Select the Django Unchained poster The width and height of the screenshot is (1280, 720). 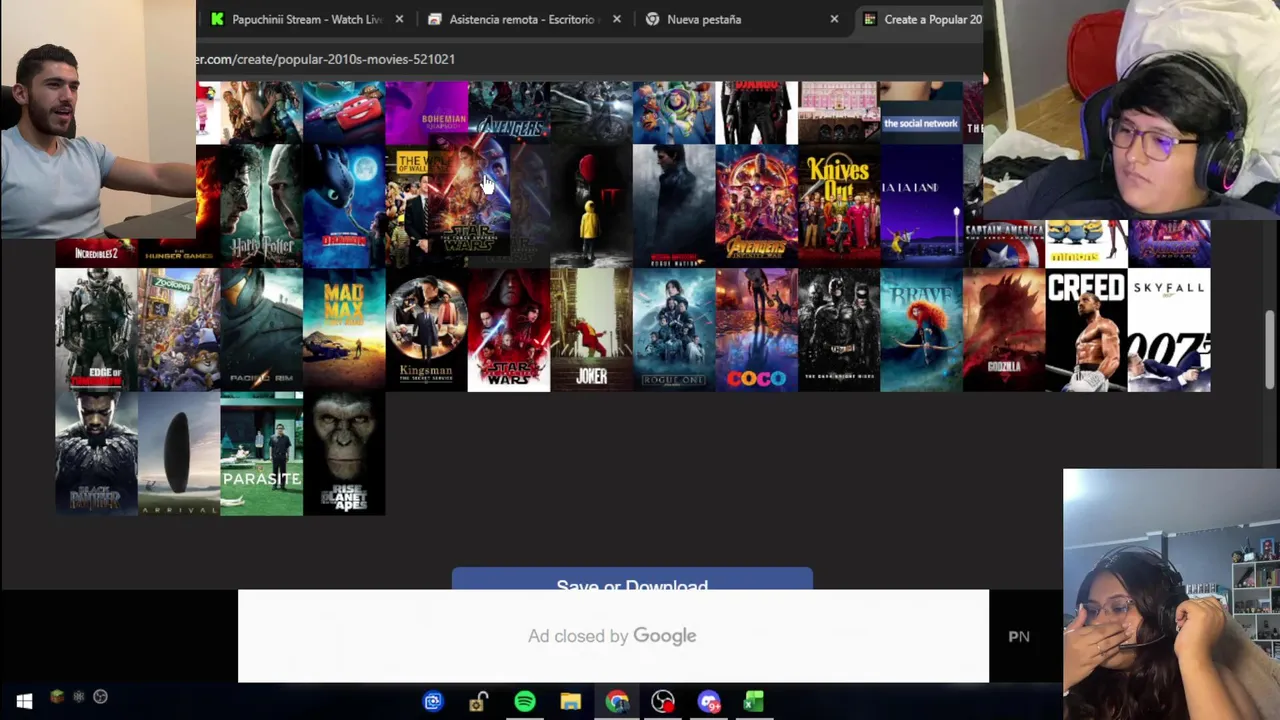point(756,113)
